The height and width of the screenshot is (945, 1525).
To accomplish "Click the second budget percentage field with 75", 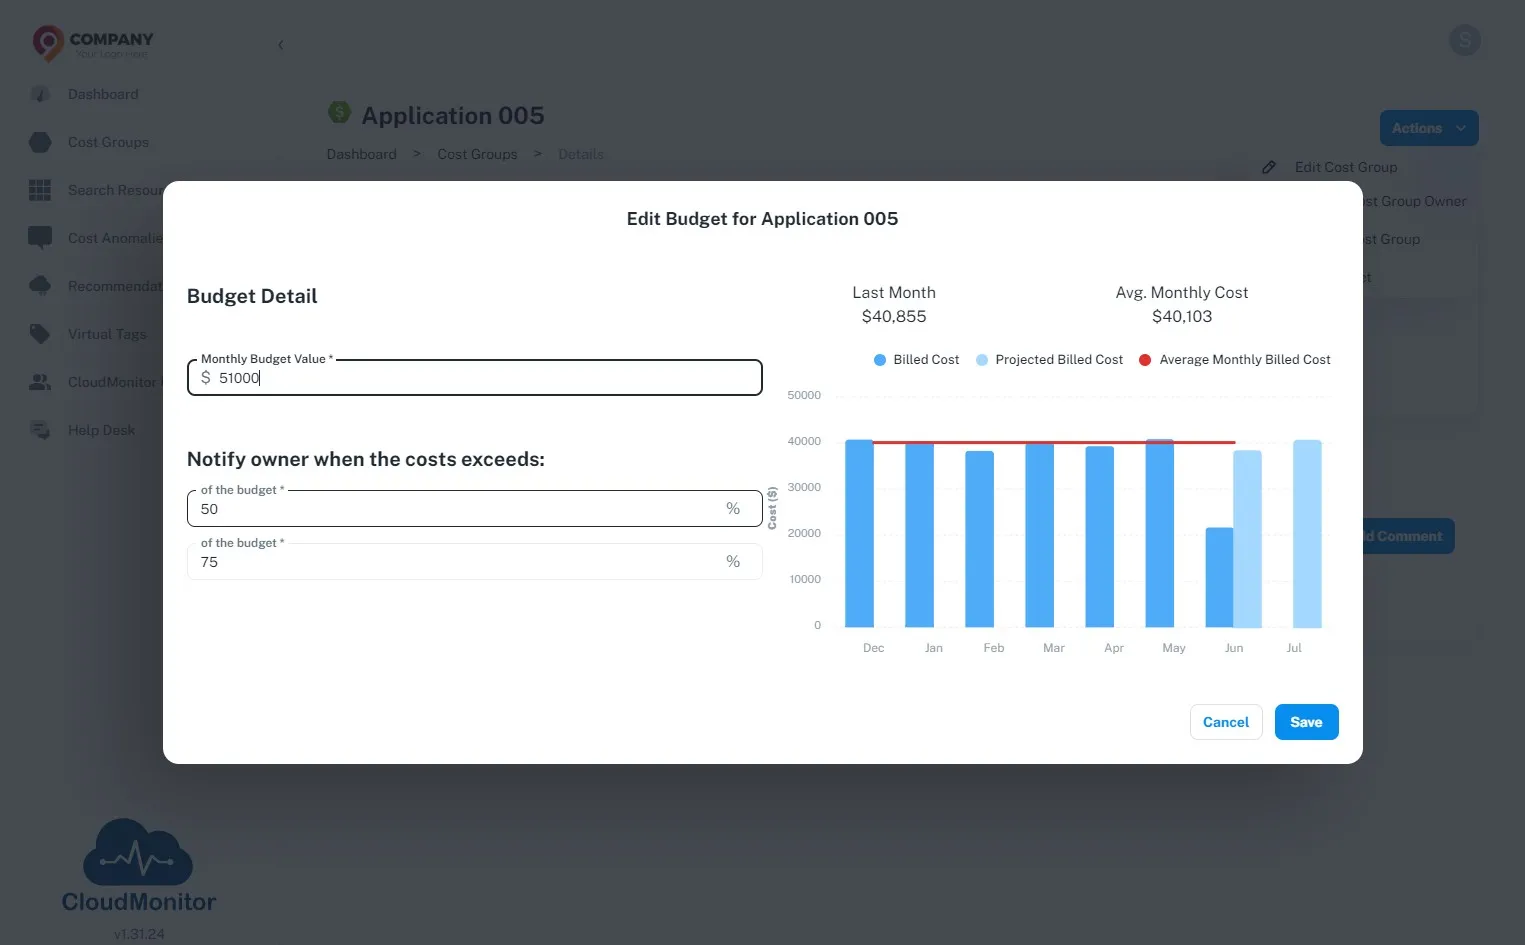I will [x=475, y=562].
